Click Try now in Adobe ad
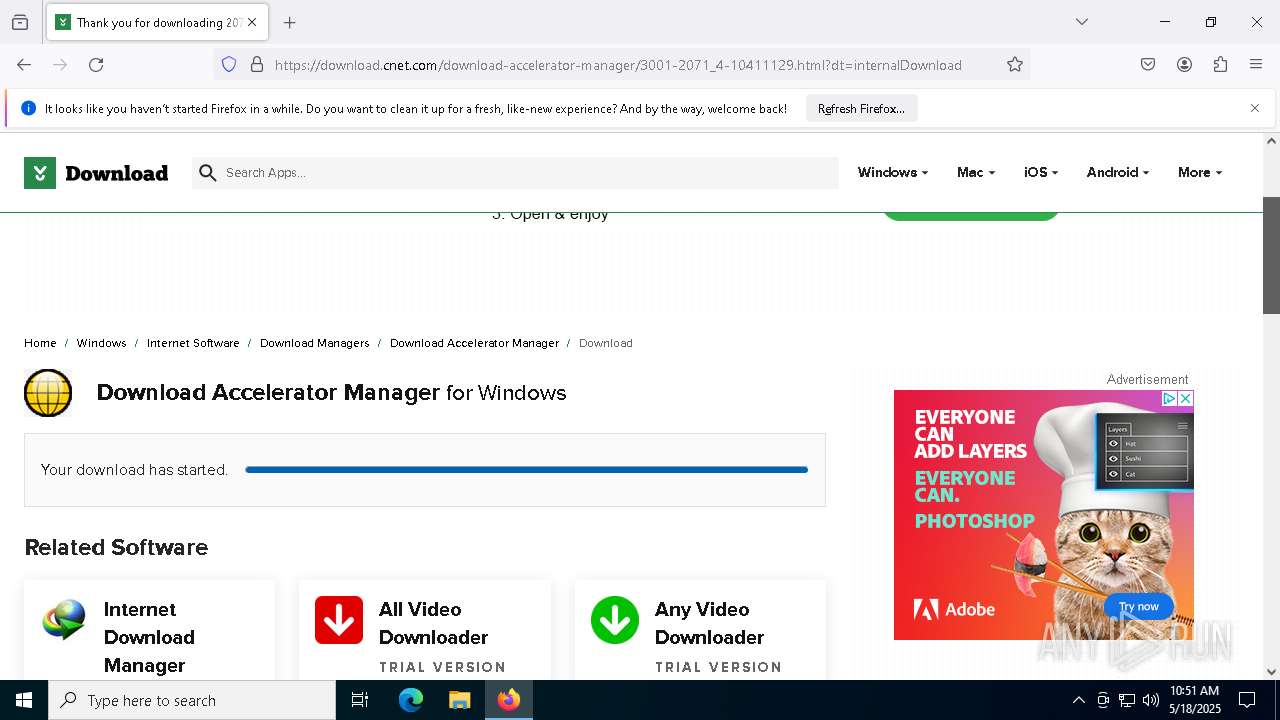 point(1138,606)
